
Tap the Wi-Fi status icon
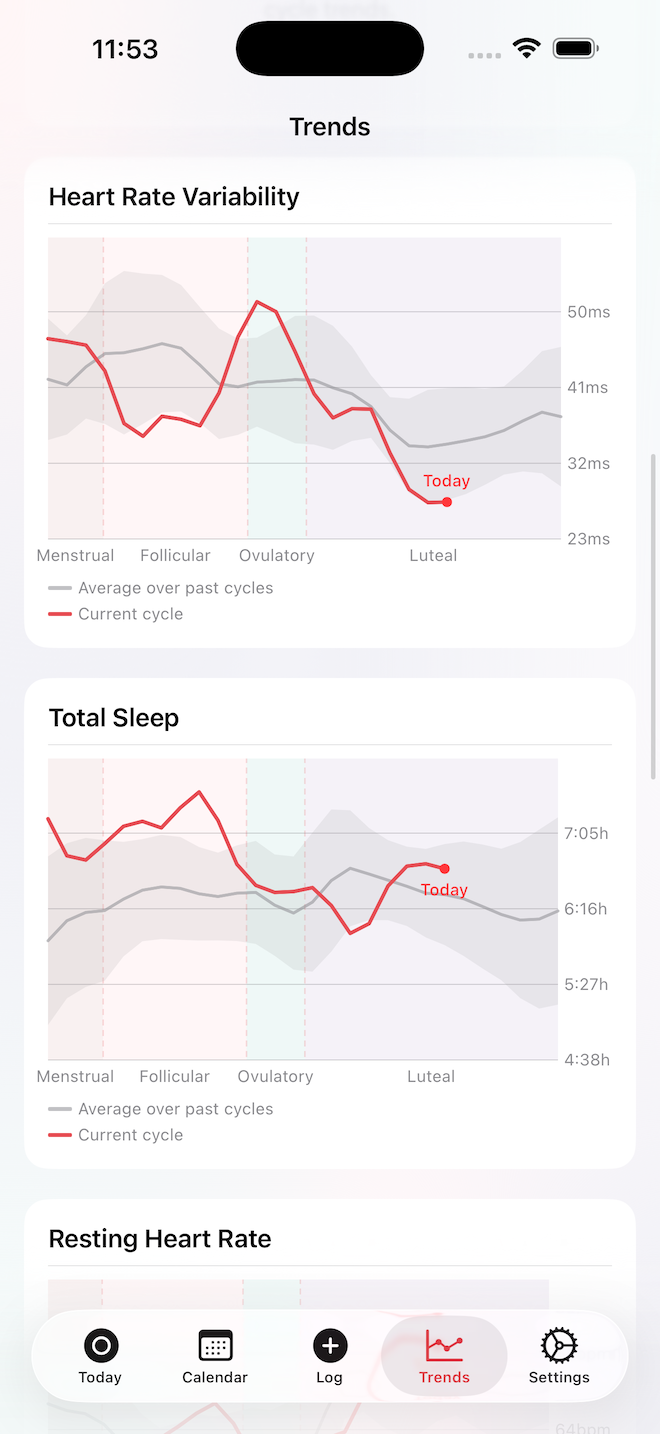(528, 47)
